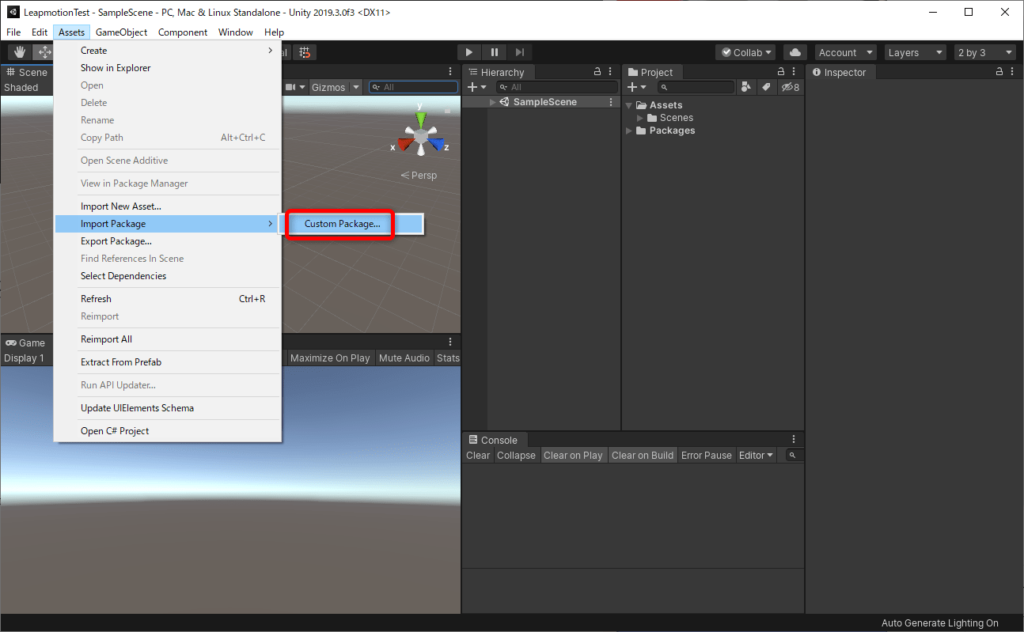Open the Create submenu in Assets menu

pos(168,50)
